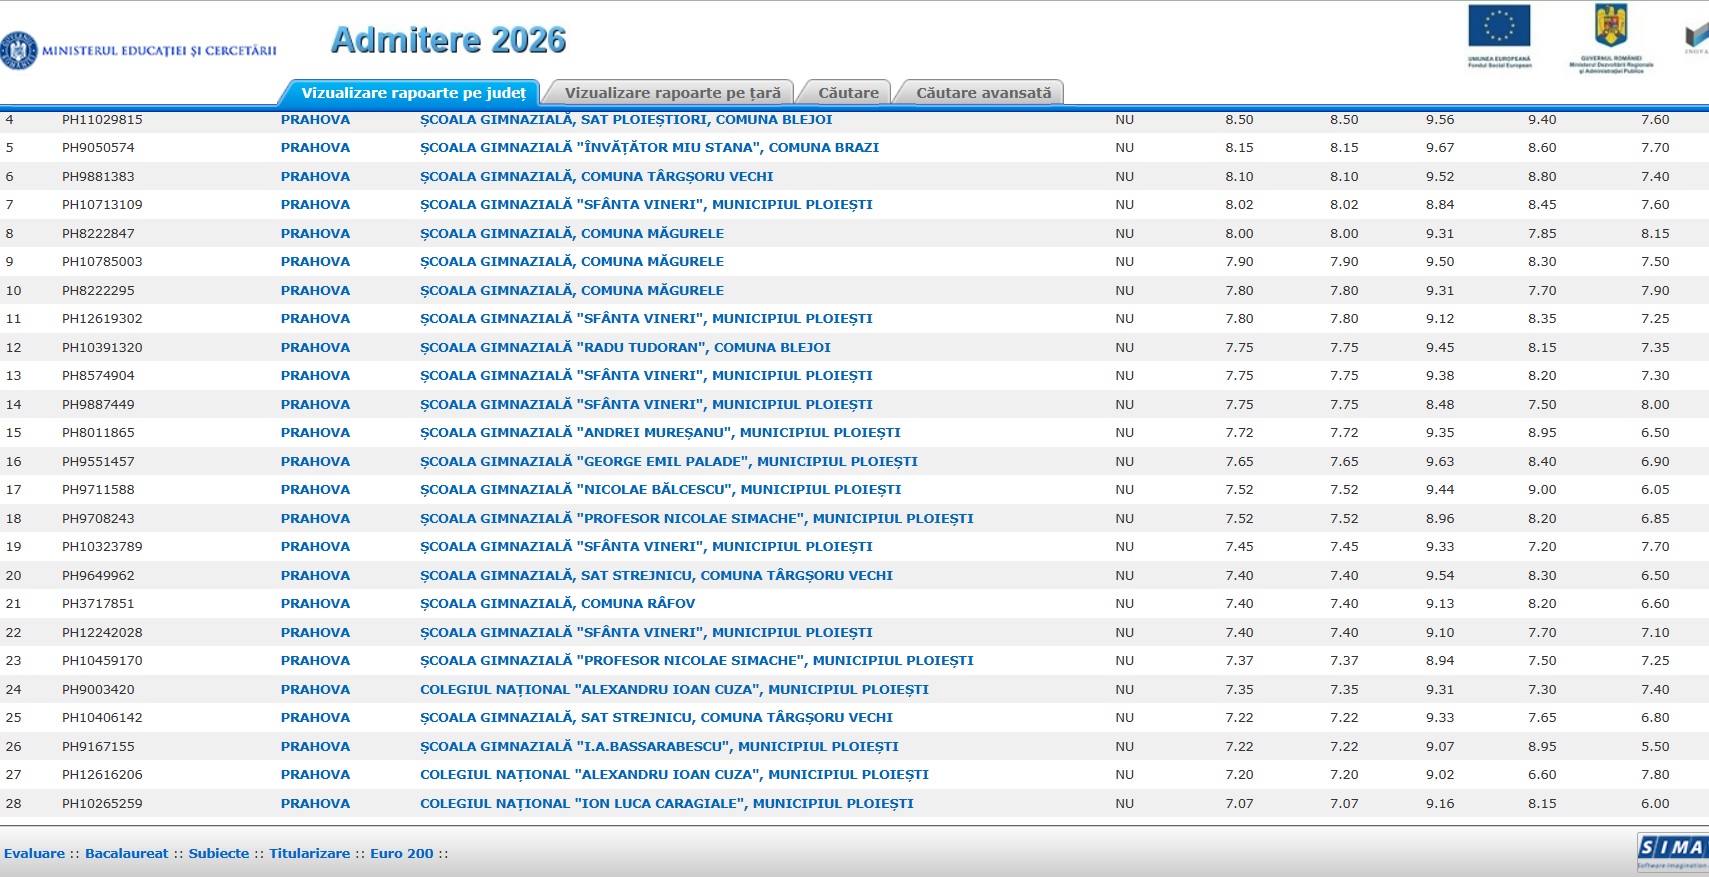
Task: Open the Bacalaureat footer link
Action: pos(127,853)
